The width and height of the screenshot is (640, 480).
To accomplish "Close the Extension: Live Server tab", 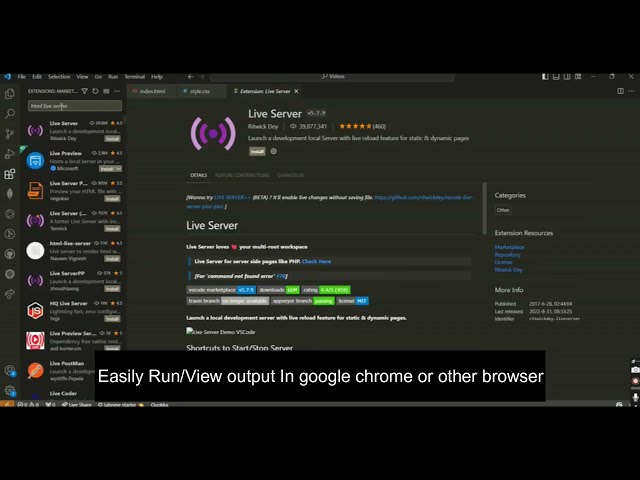I will tap(296, 91).
